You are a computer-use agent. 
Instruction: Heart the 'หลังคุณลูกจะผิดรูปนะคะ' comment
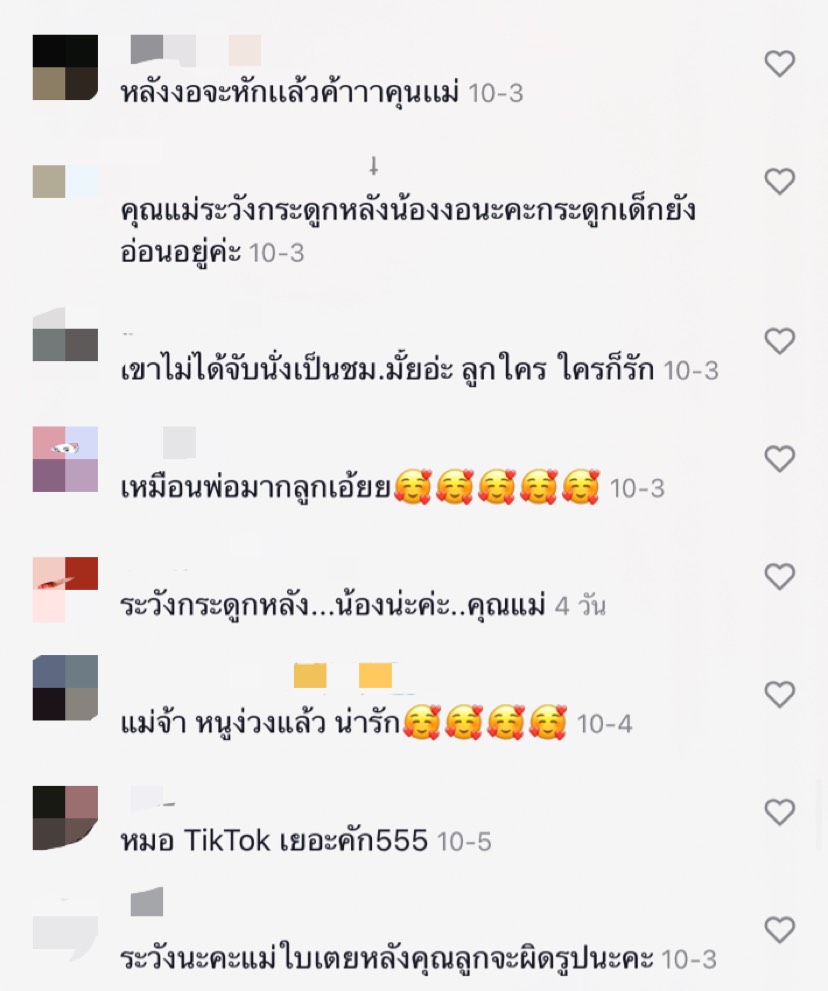[779, 930]
